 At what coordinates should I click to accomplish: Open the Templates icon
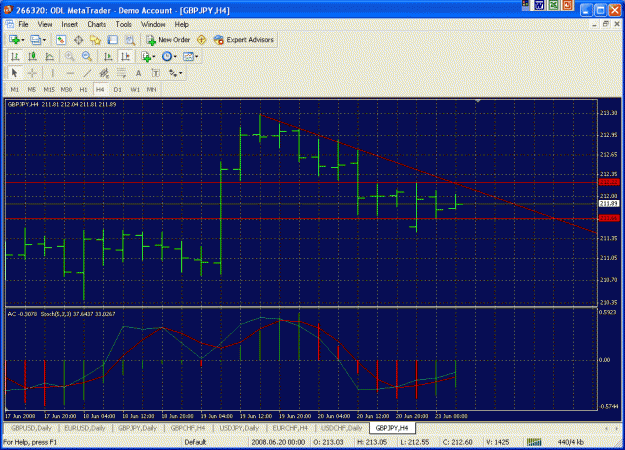click(x=188, y=57)
